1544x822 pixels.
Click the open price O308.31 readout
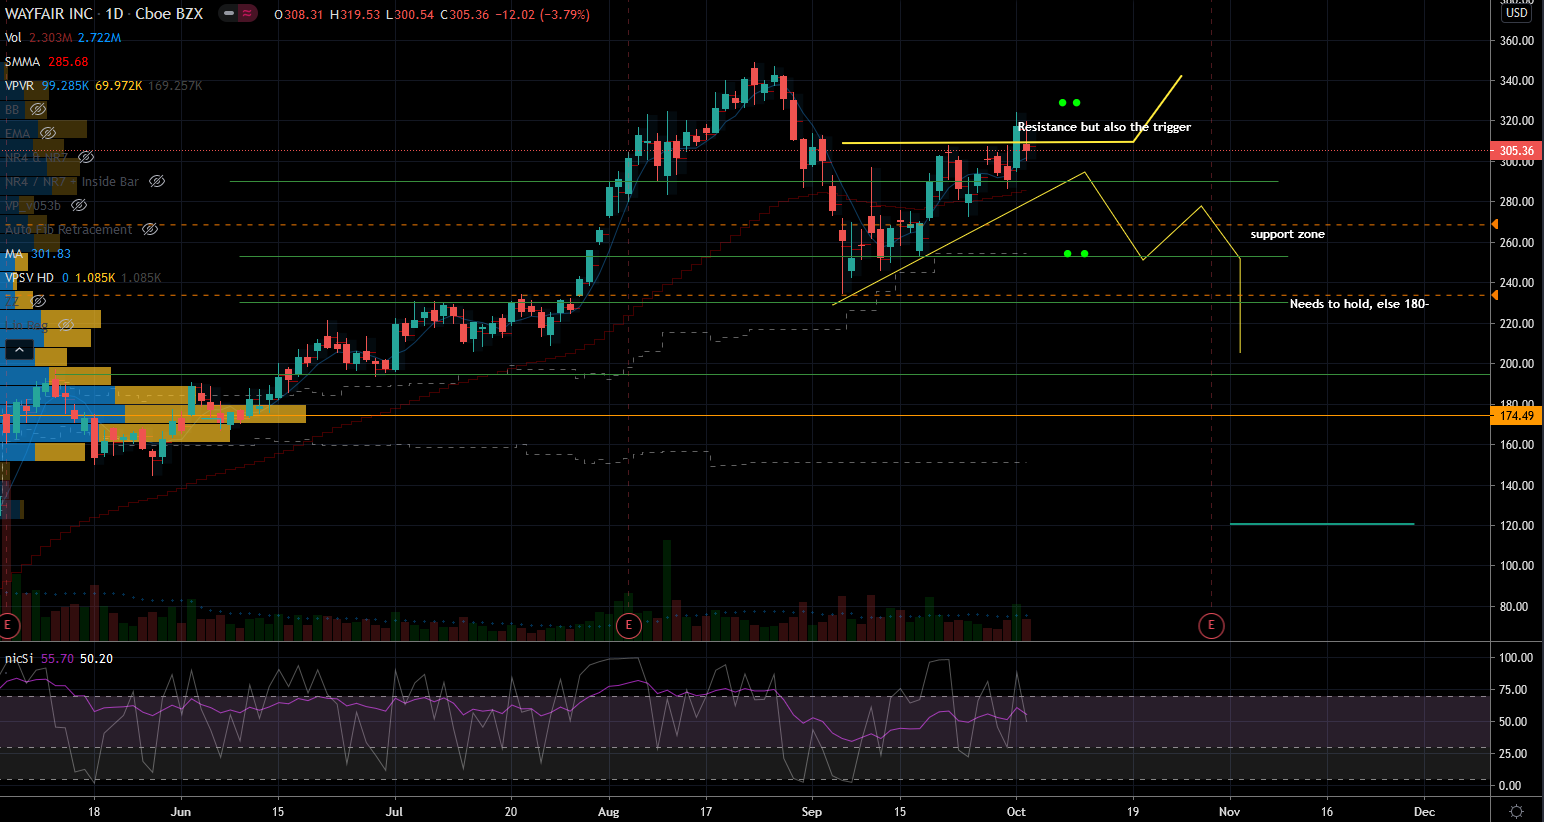pyautogui.click(x=299, y=14)
